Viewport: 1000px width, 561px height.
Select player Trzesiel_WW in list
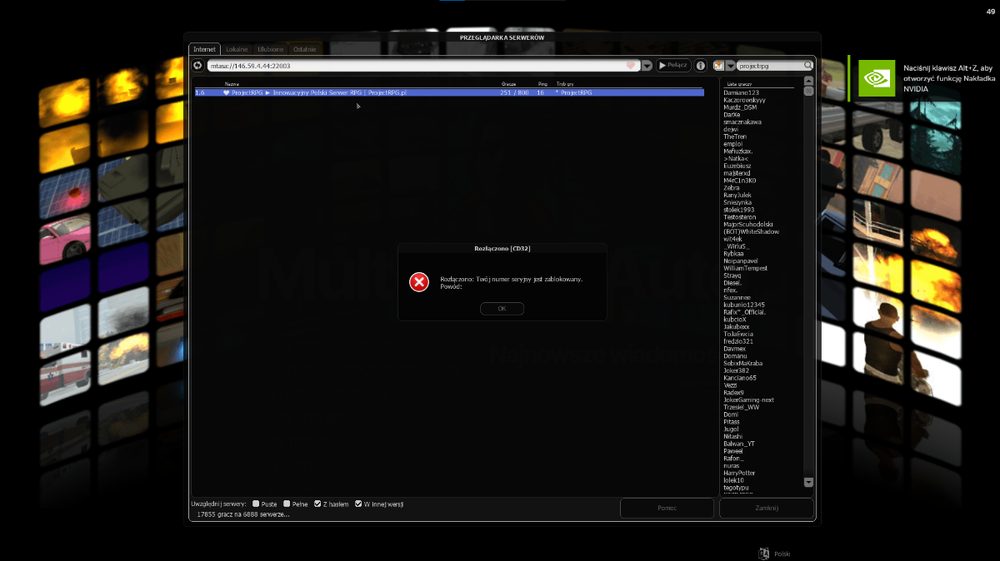pyautogui.click(x=741, y=407)
